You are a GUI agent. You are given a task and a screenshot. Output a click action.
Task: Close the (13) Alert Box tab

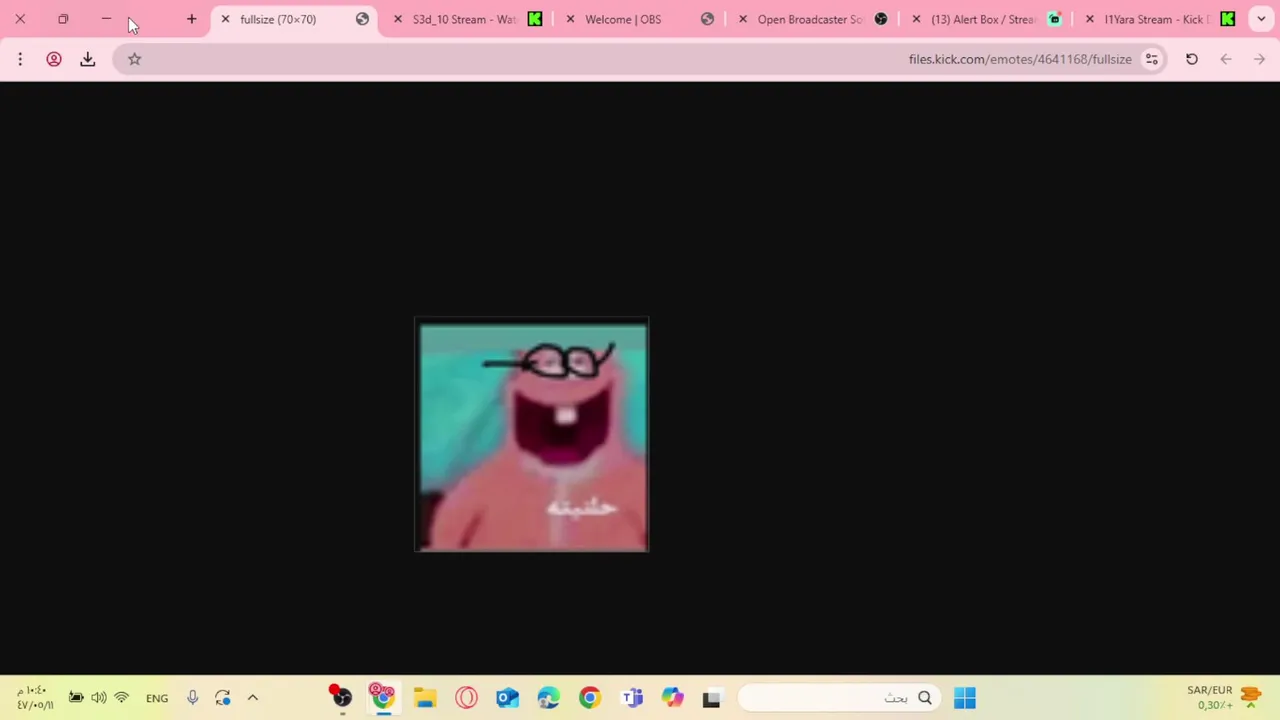[x=916, y=19]
